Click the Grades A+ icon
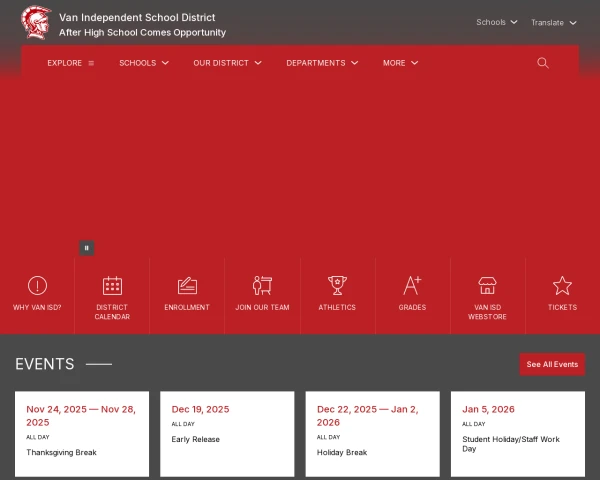Screen dimensions: 600x480 point(412,286)
